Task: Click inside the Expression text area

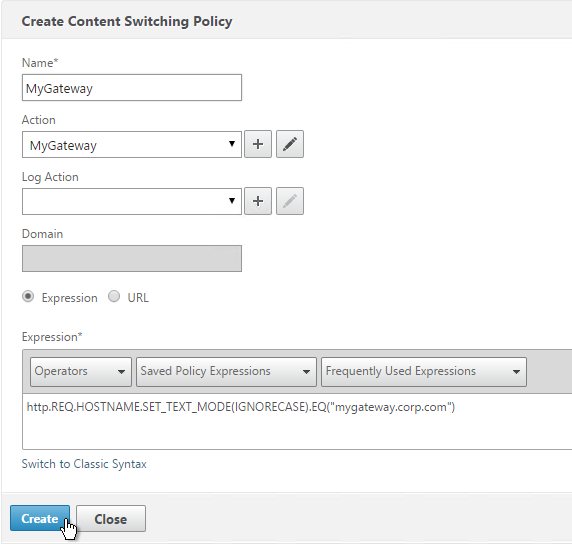Action: (297, 421)
